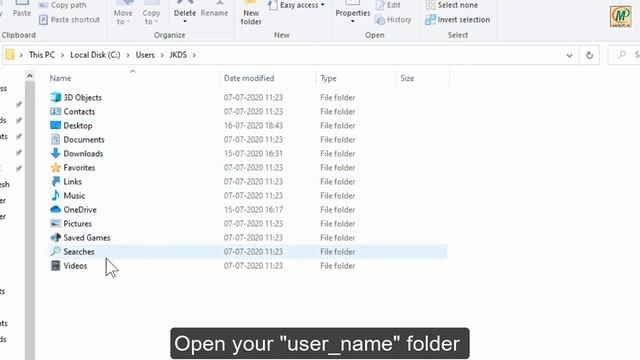Click Downloads' date "15-07-2020 16:31"
Viewport: 640px width, 360px height.
(253, 153)
